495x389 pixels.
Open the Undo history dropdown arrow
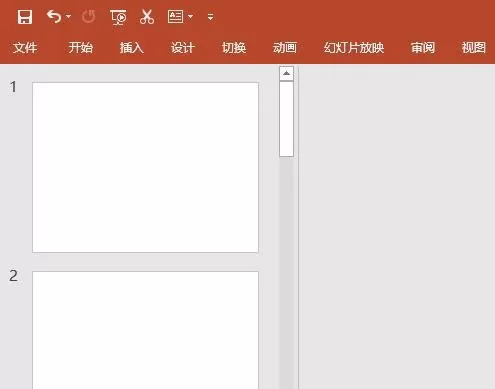click(68, 16)
